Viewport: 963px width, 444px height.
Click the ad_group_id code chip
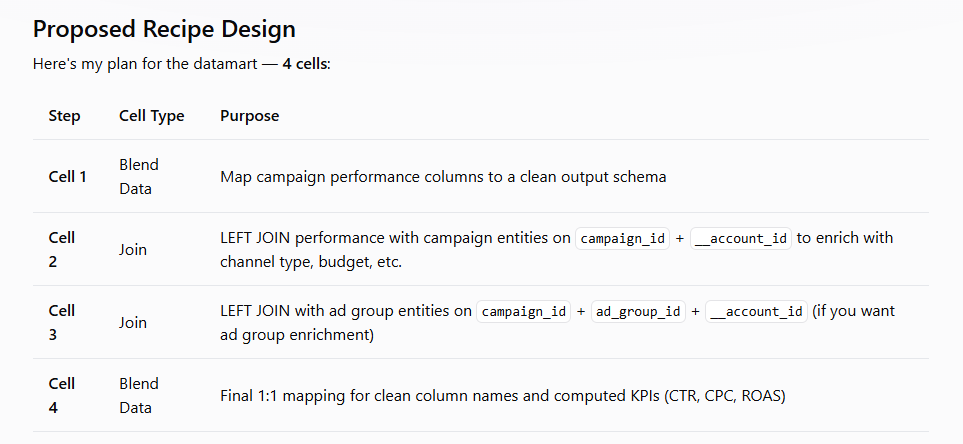pos(638,311)
